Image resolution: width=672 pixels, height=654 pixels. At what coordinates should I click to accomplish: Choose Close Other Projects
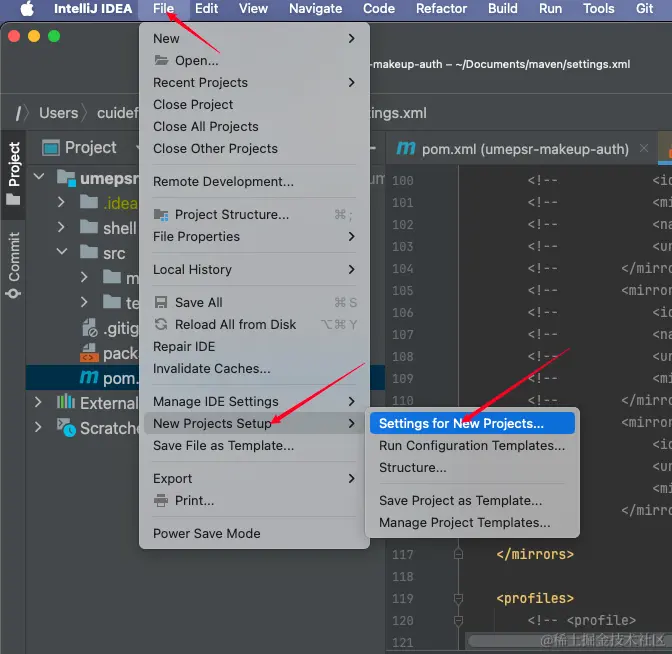tap(215, 148)
